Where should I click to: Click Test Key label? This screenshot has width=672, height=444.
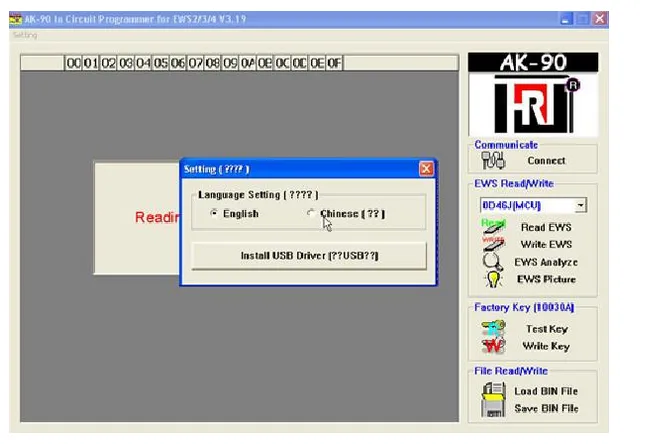pyautogui.click(x=547, y=329)
